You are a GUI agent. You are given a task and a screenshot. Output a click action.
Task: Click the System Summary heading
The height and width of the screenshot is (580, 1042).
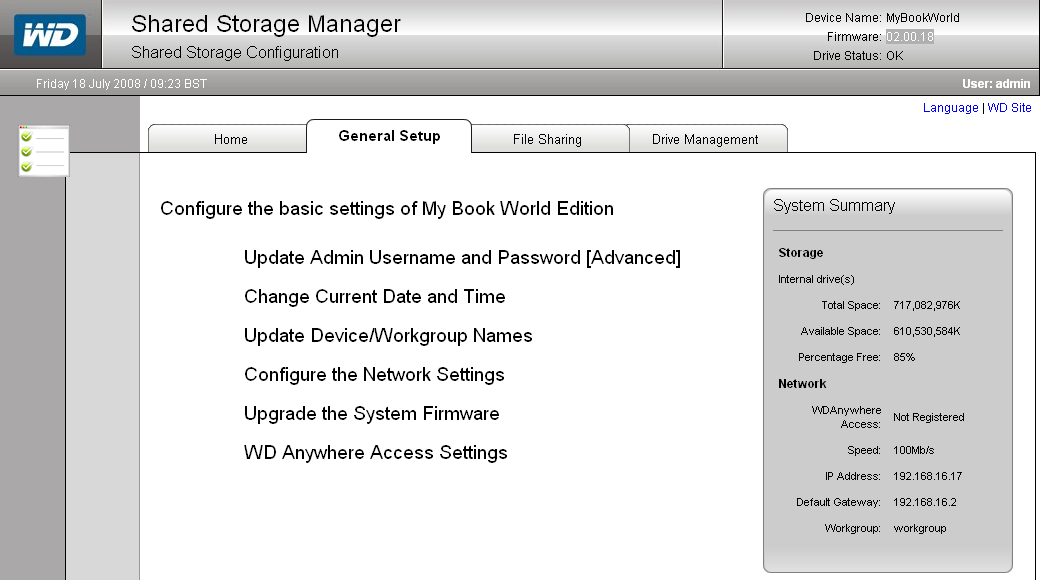(834, 205)
